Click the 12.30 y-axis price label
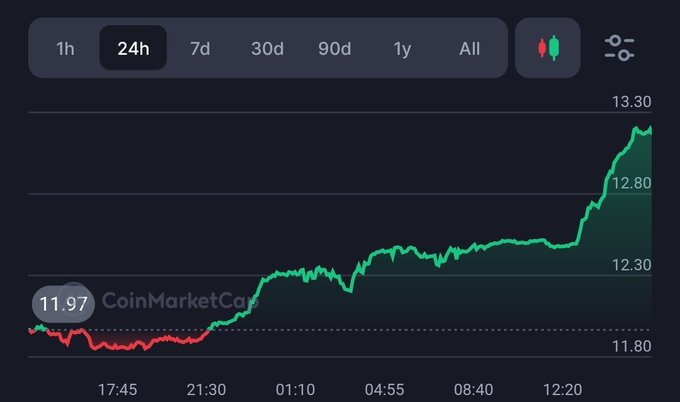Viewport: 680px width, 402px height. (631, 265)
